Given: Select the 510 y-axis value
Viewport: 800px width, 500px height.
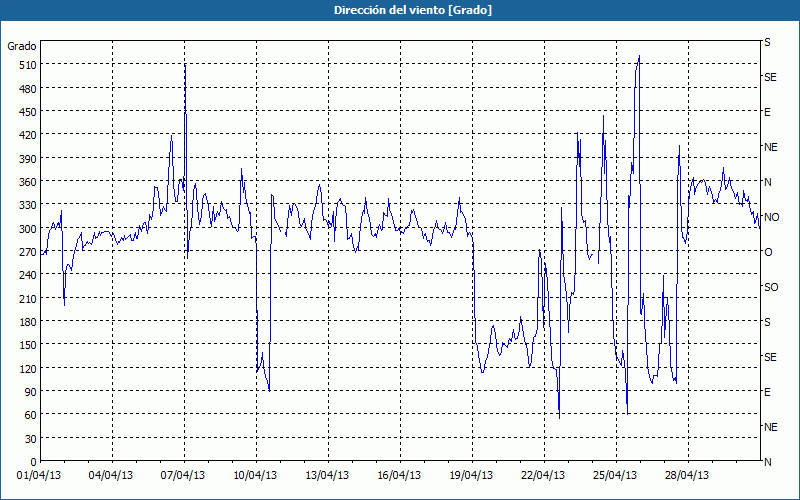Looking at the screenshot, I should tap(28, 65).
